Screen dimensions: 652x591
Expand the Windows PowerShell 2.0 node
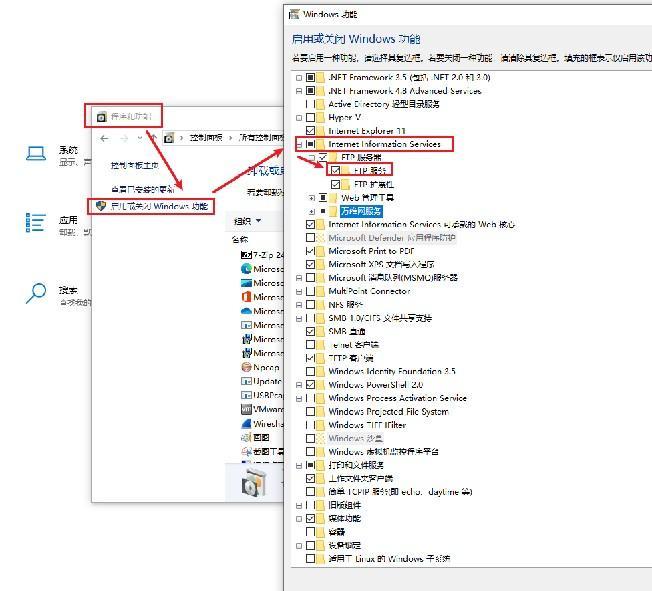coord(299,385)
